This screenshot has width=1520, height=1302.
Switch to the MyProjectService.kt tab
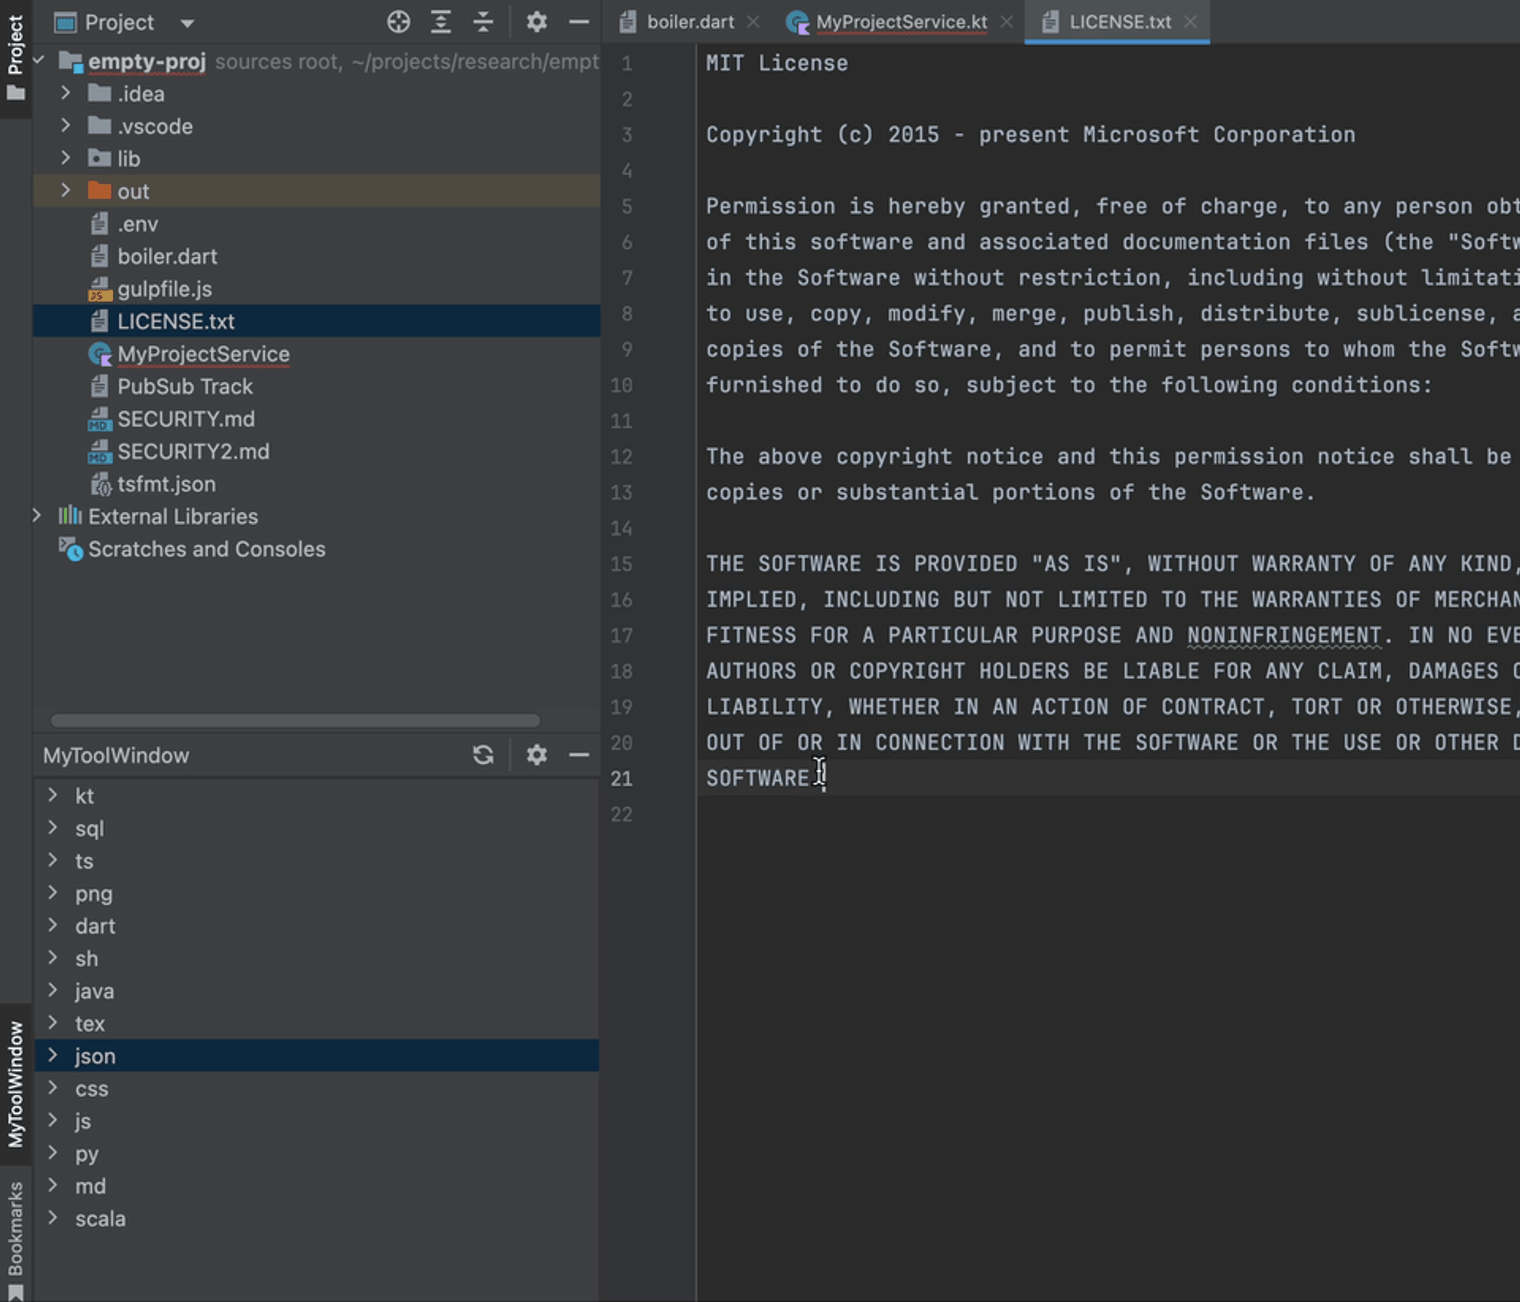coord(901,22)
